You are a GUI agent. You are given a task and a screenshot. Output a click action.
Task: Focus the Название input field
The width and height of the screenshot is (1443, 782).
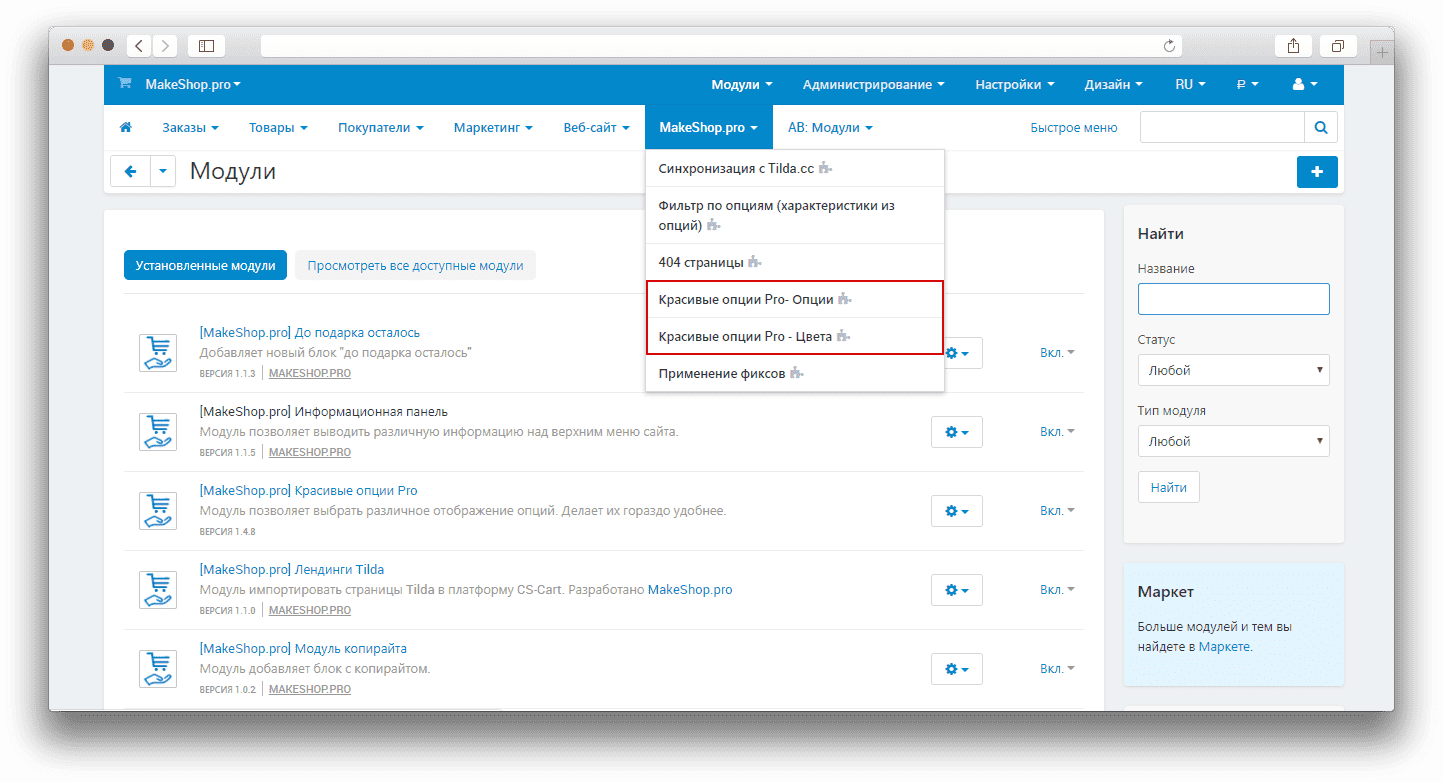1233,299
